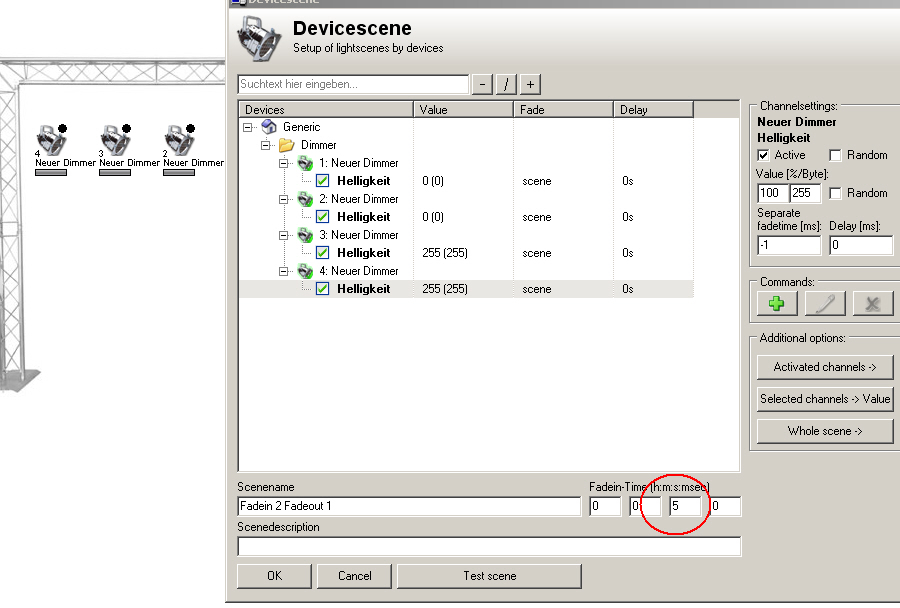
Task: Collapse the 3: Neuer Dimmer node
Action: [284, 235]
